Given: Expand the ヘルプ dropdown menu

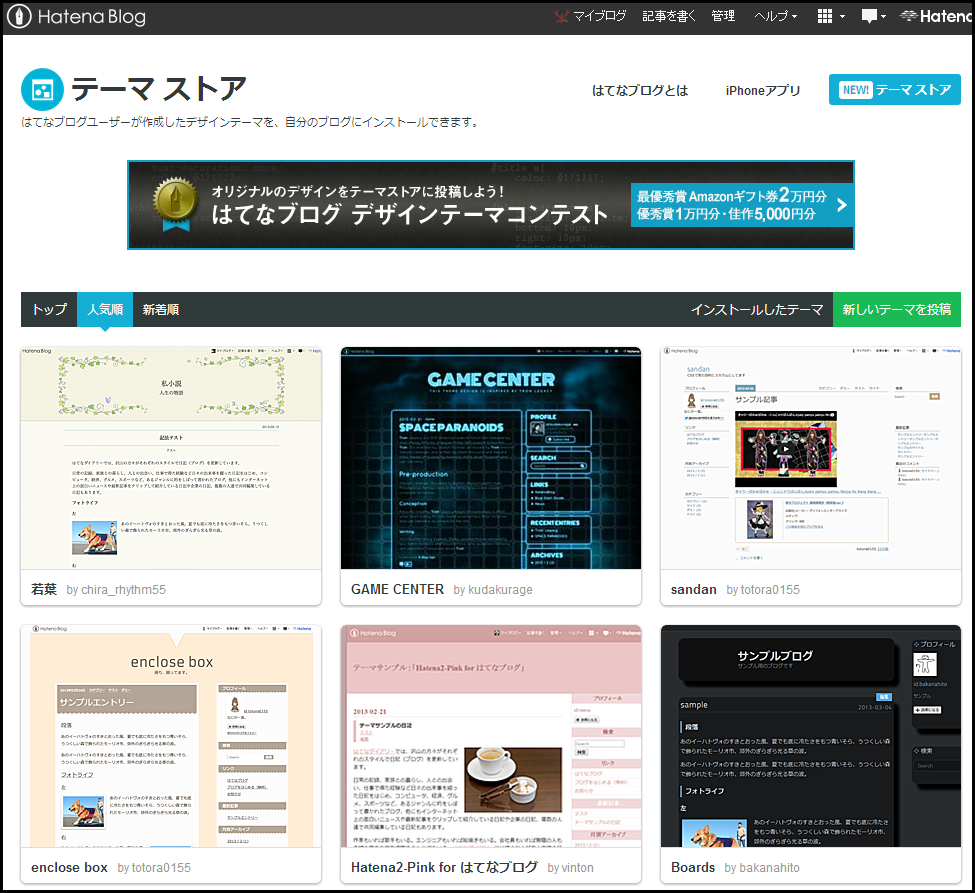Looking at the screenshot, I should pyautogui.click(x=775, y=16).
